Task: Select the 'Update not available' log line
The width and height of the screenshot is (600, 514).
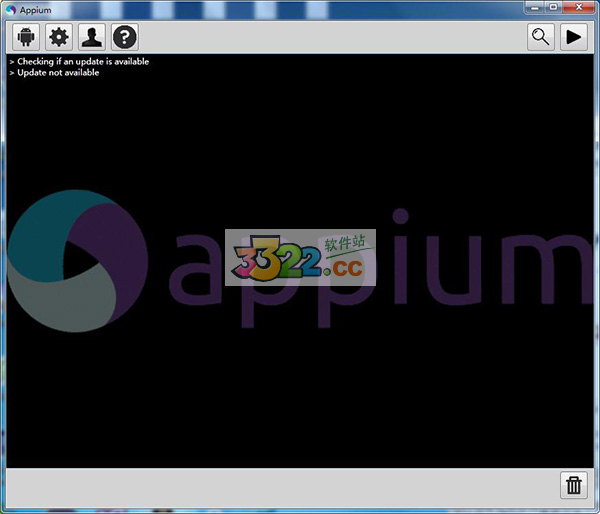Action: (x=58, y=73)
